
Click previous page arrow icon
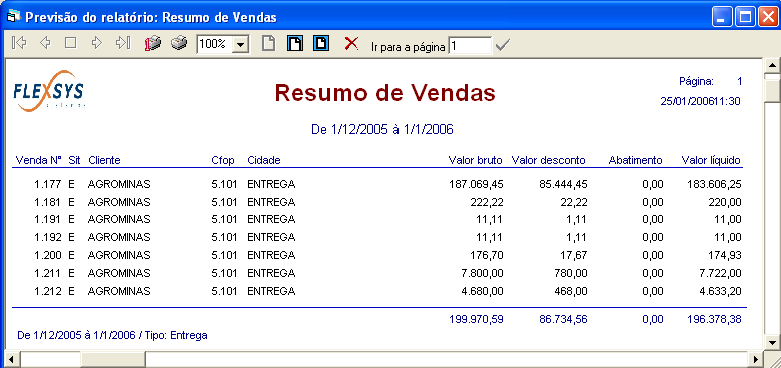45,43
